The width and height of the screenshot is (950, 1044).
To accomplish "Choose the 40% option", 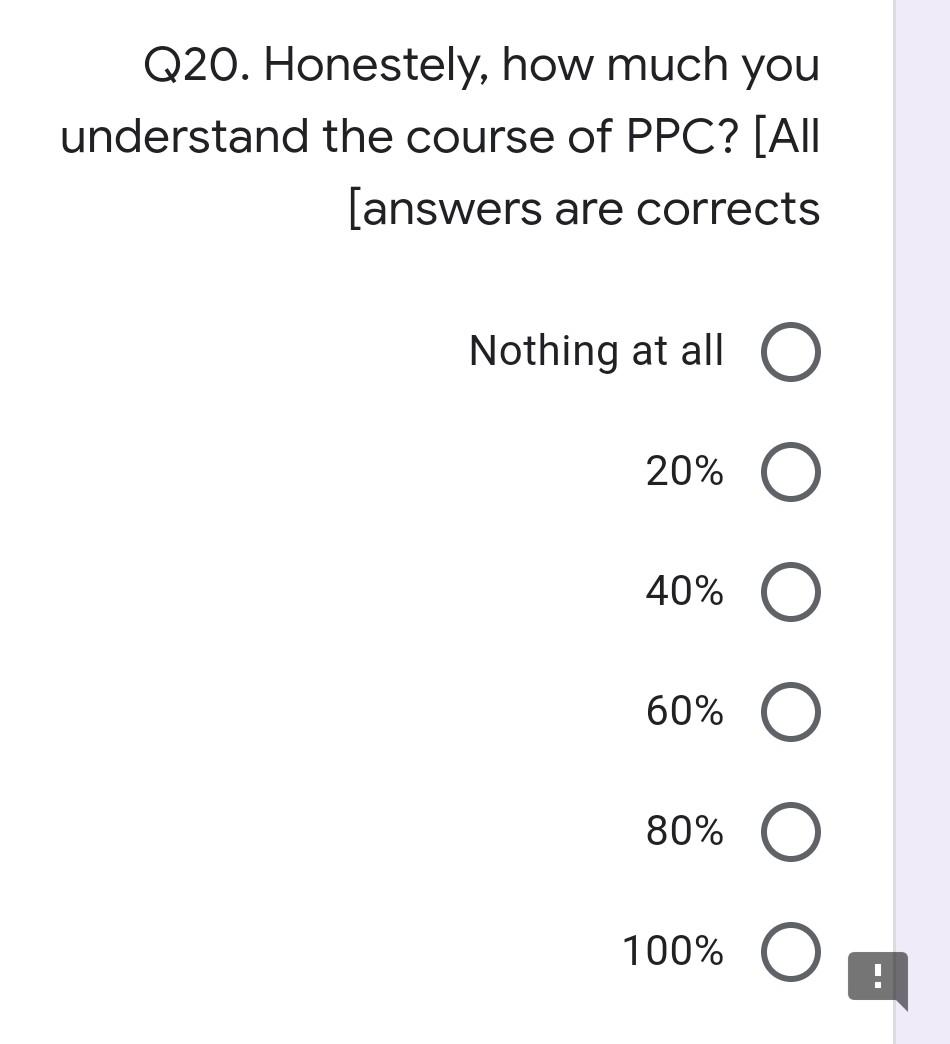I will click(x=791, y=591).
